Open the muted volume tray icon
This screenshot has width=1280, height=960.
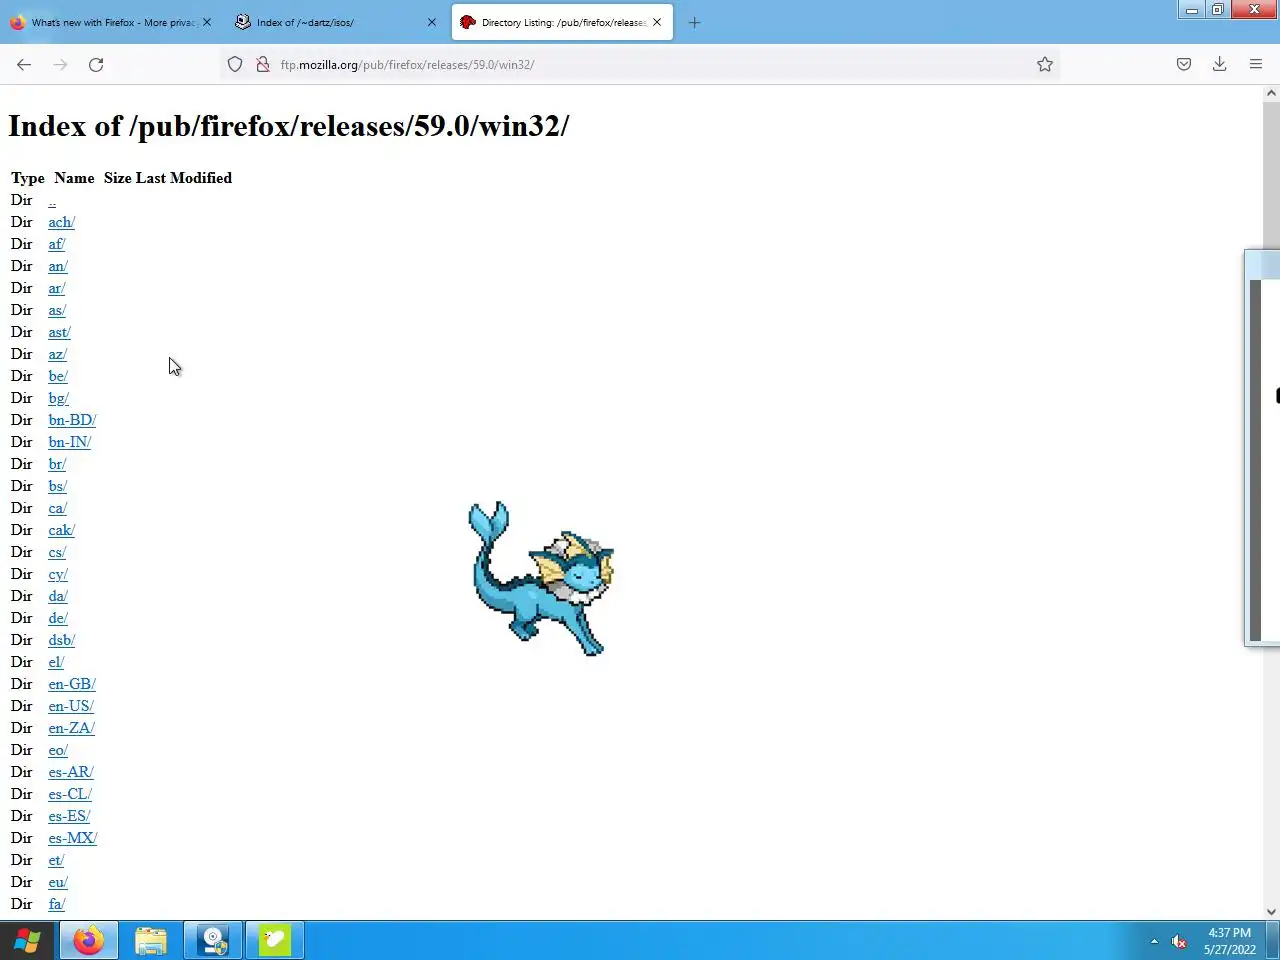pos(1179,941)
